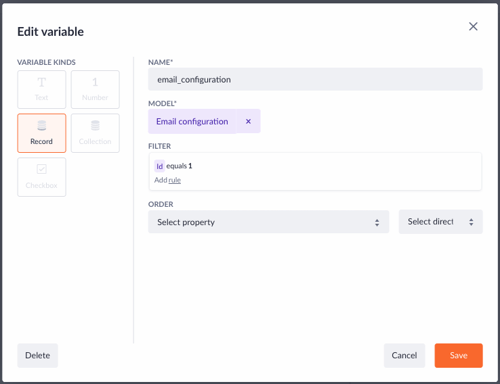Click the Id filter property tag
The image size is (500, 384).
[x=160, y=166]
